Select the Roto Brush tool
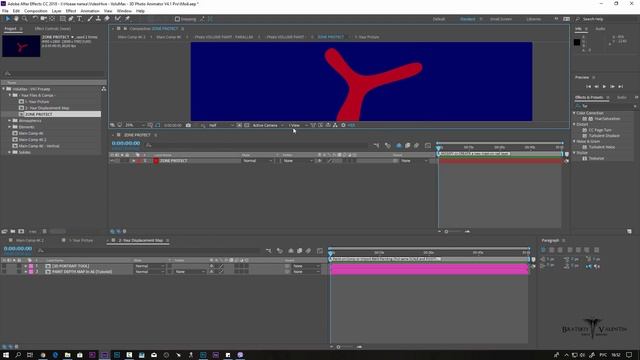This screenshot has width=640, height=360. (118, 19)
